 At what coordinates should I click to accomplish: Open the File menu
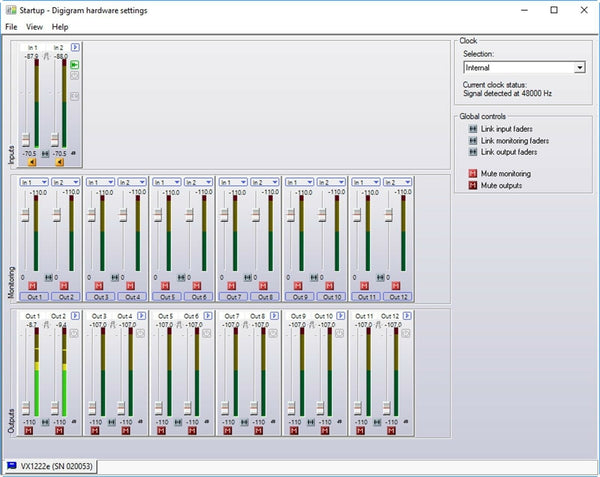click(11, 27)
